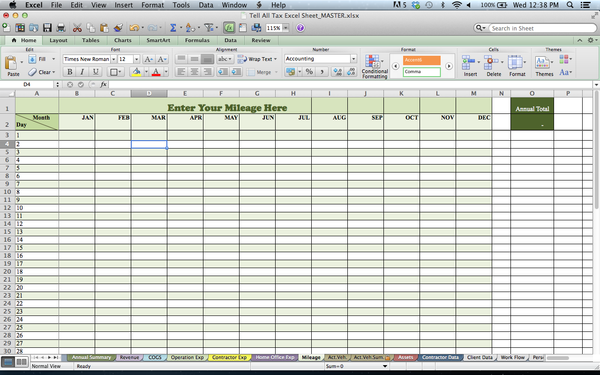Viewport: 600px width, 375px height.
Task: Click the Decrease Decimal icon
Action: [351, 72]
